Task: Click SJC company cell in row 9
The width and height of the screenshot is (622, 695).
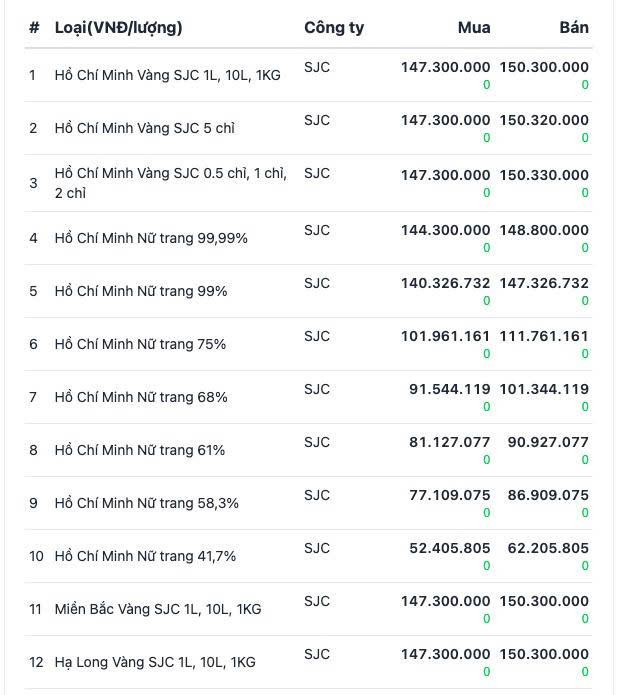Action: [x=317, y=495]
